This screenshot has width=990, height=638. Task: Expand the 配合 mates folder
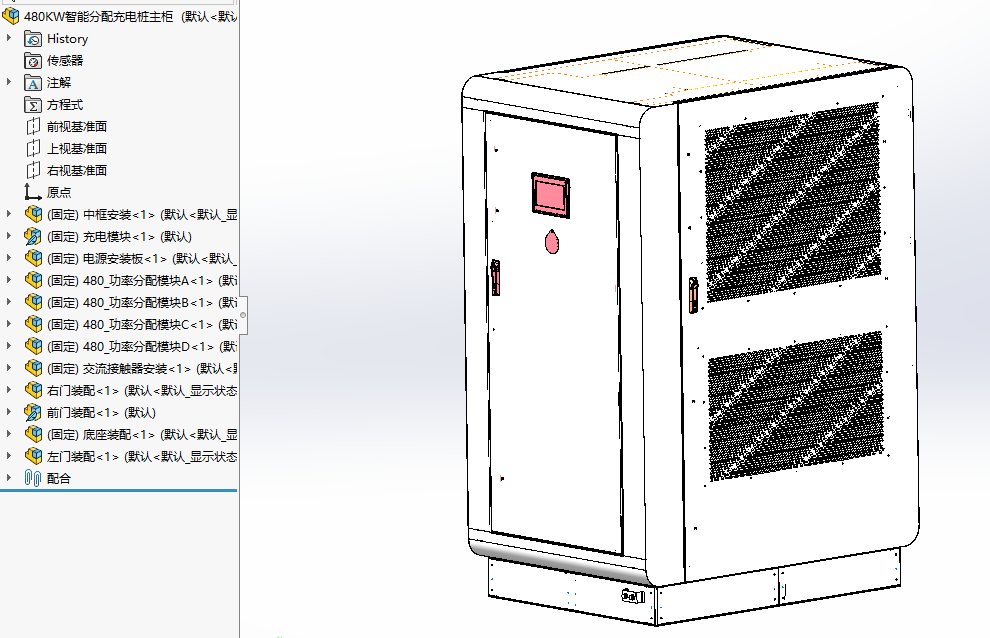9,478
